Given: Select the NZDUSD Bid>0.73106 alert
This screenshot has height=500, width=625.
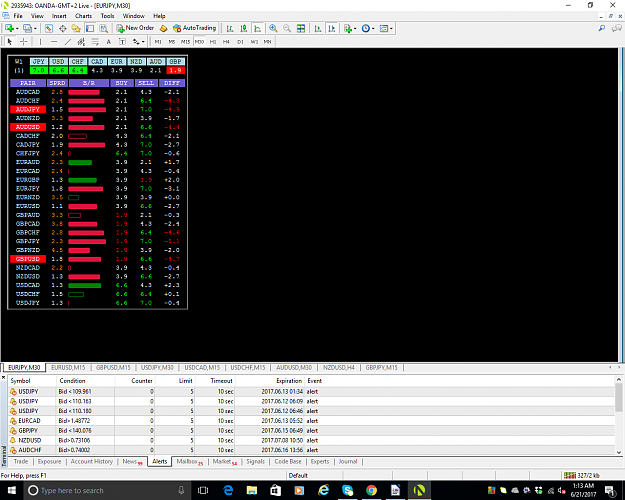Looking at the screenshot, I should 311,440.
